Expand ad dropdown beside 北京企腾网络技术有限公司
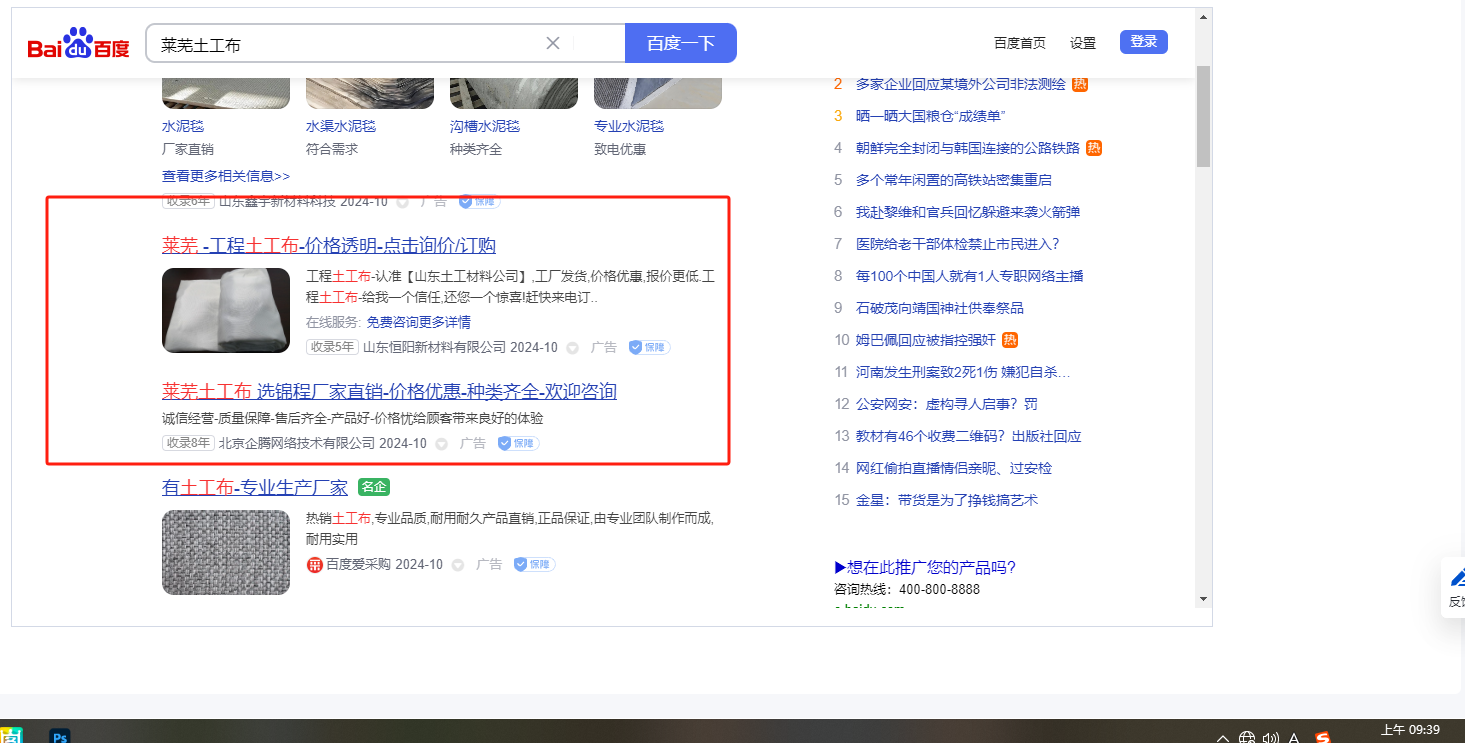 tap(442, 443)
